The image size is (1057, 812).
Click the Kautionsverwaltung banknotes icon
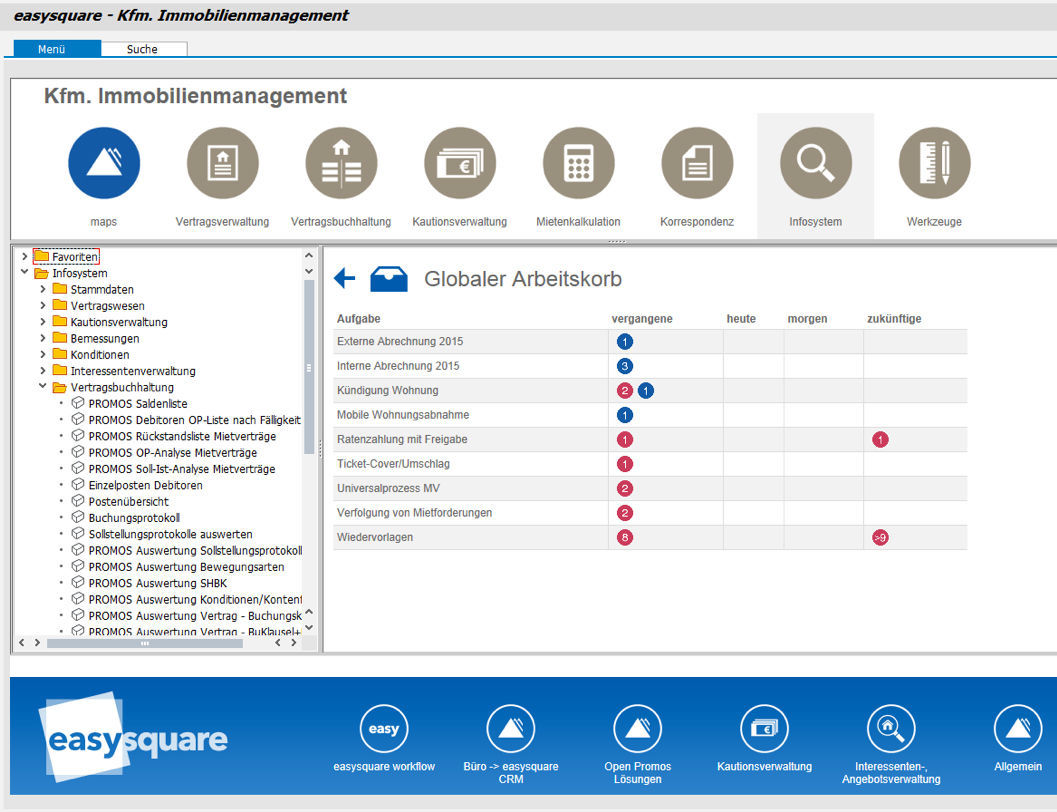click(x=460, y=162)
